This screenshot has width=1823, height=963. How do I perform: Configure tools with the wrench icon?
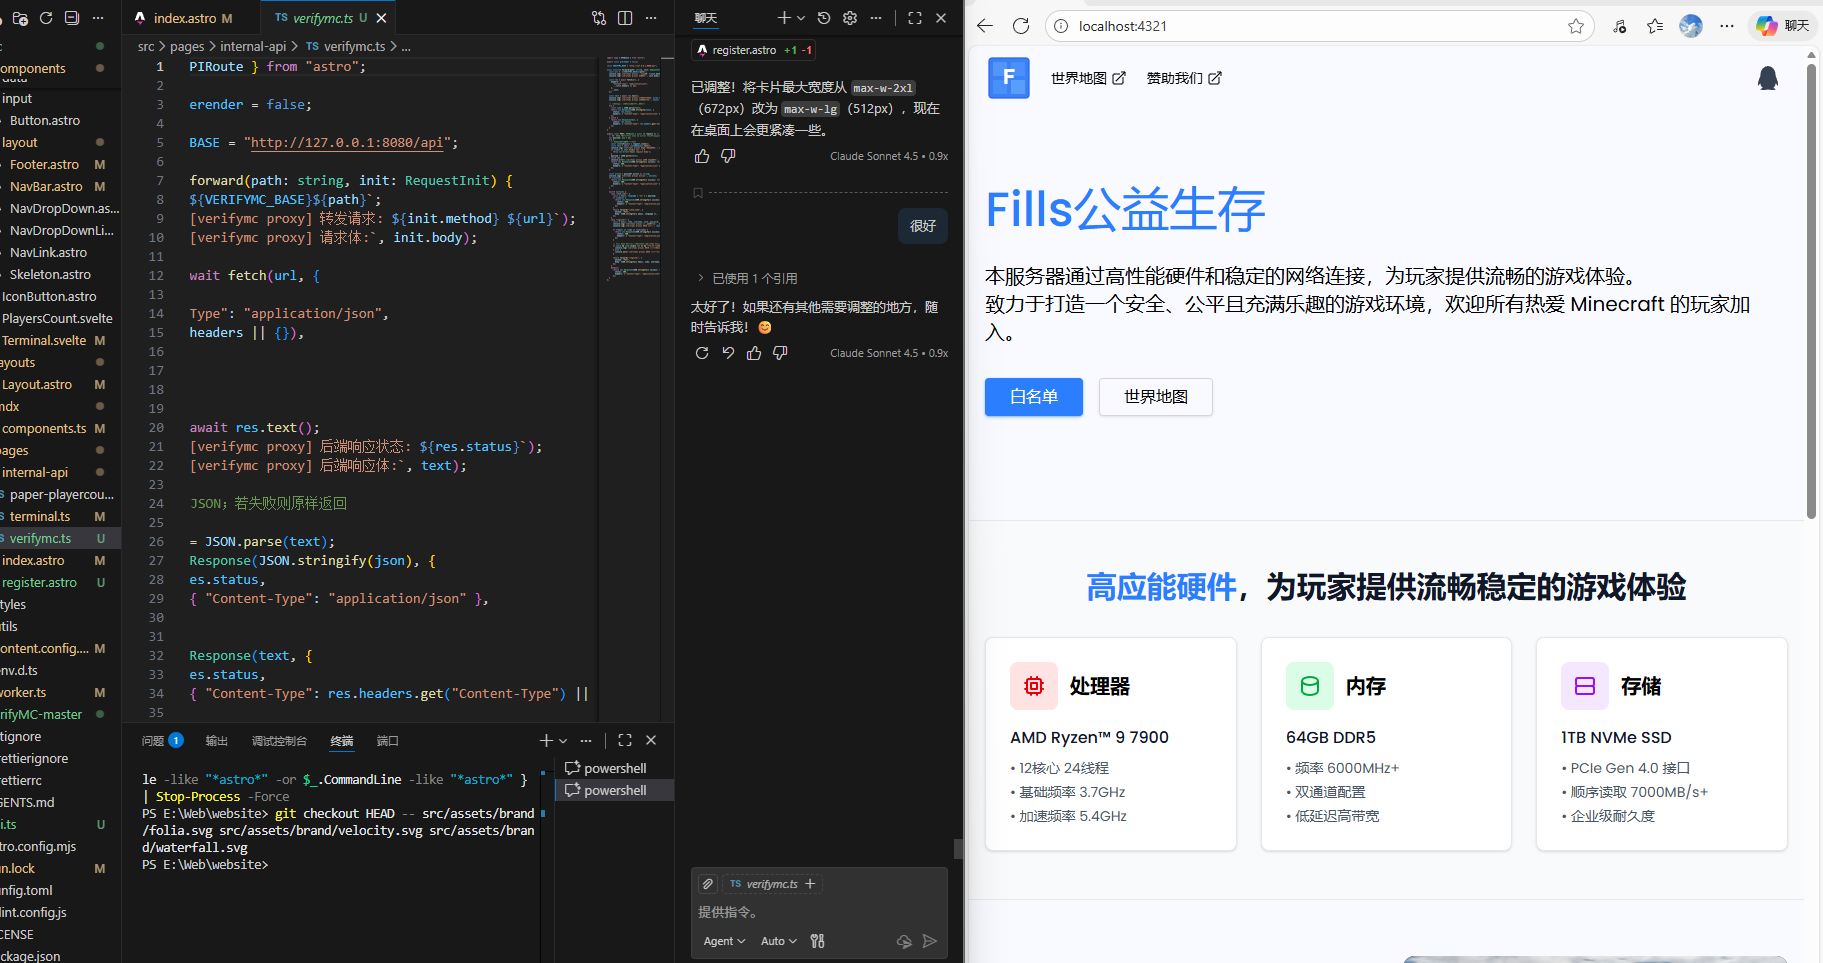pyautogui.click(x=817, y=941)
